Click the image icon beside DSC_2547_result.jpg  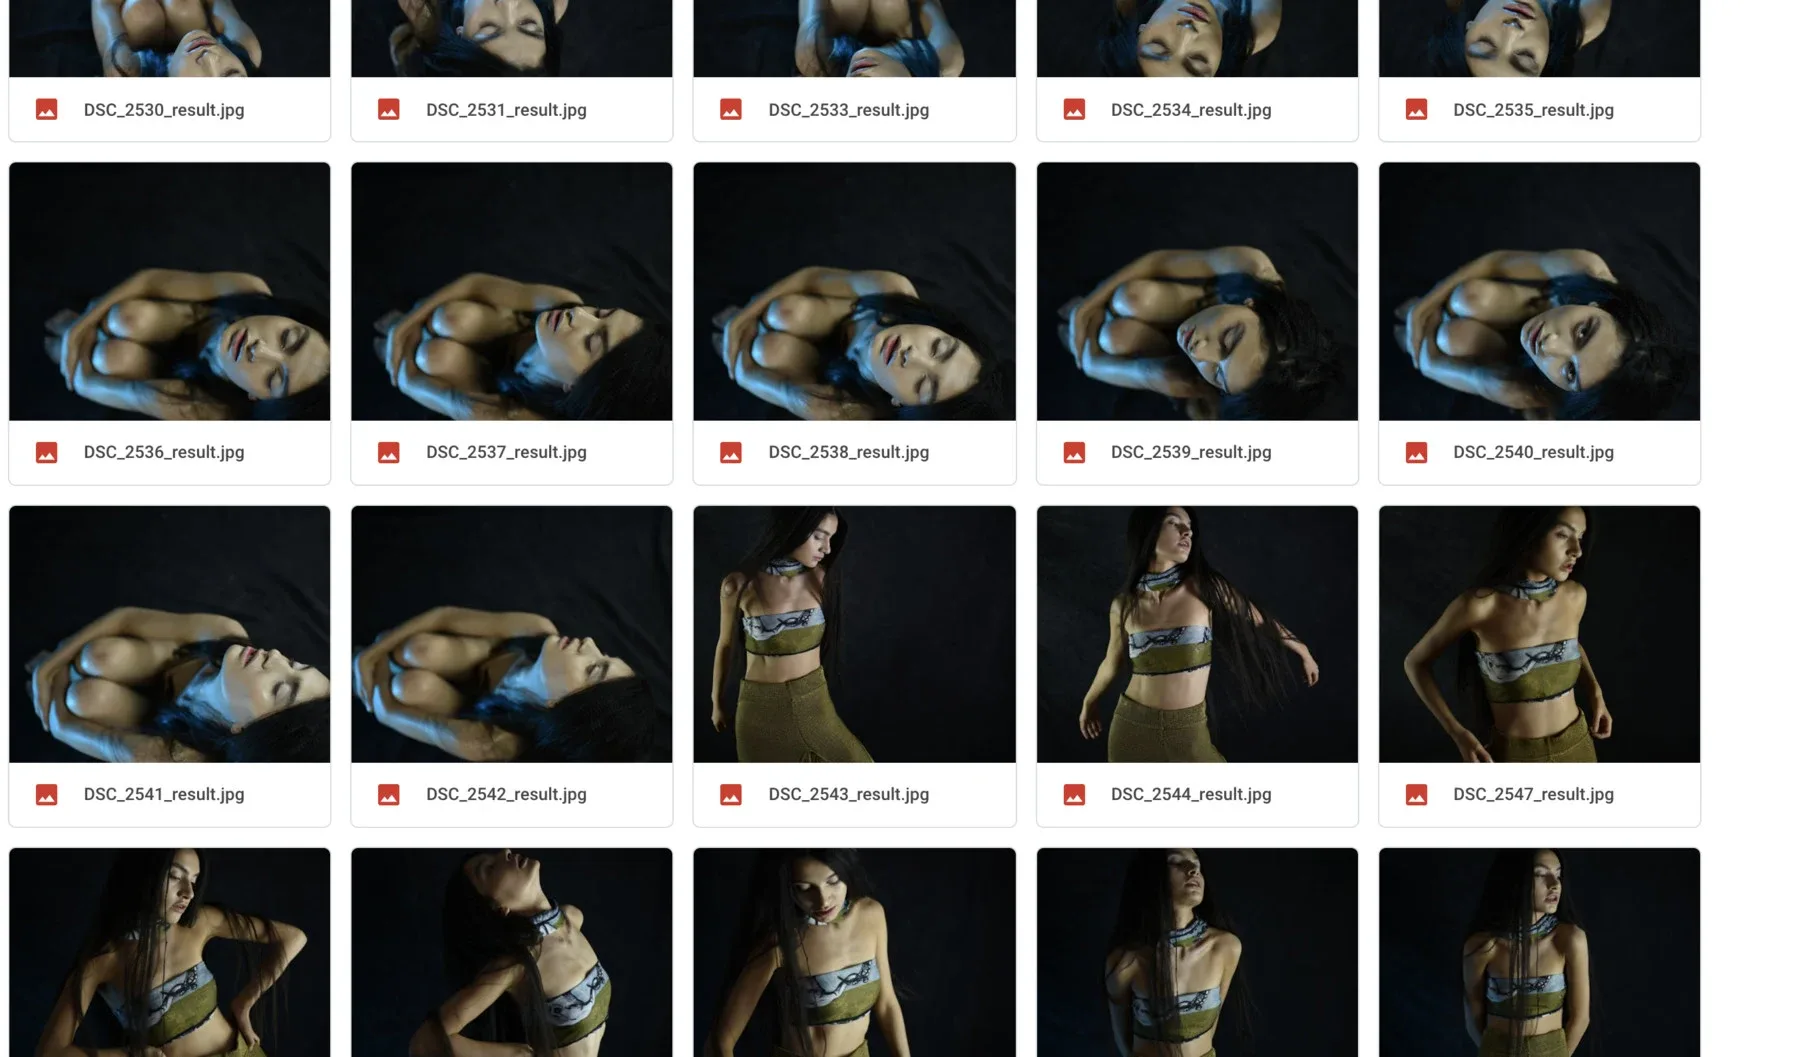click(1416, 795)
